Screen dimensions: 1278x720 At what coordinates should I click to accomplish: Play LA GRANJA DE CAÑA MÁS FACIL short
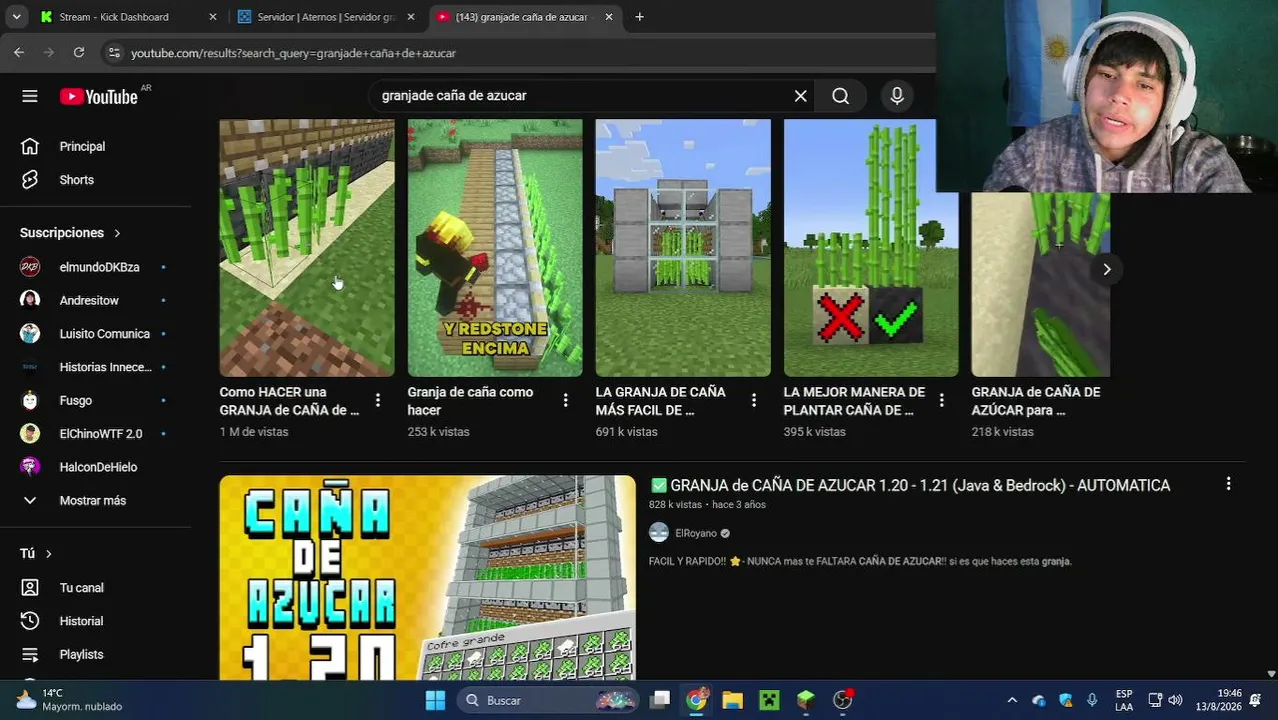(x=683, y=248)
